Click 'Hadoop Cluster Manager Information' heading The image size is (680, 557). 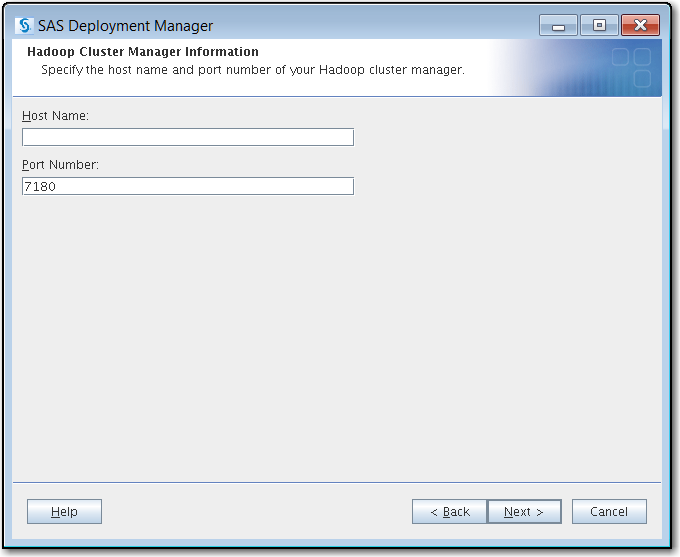[x=143, y=52]
